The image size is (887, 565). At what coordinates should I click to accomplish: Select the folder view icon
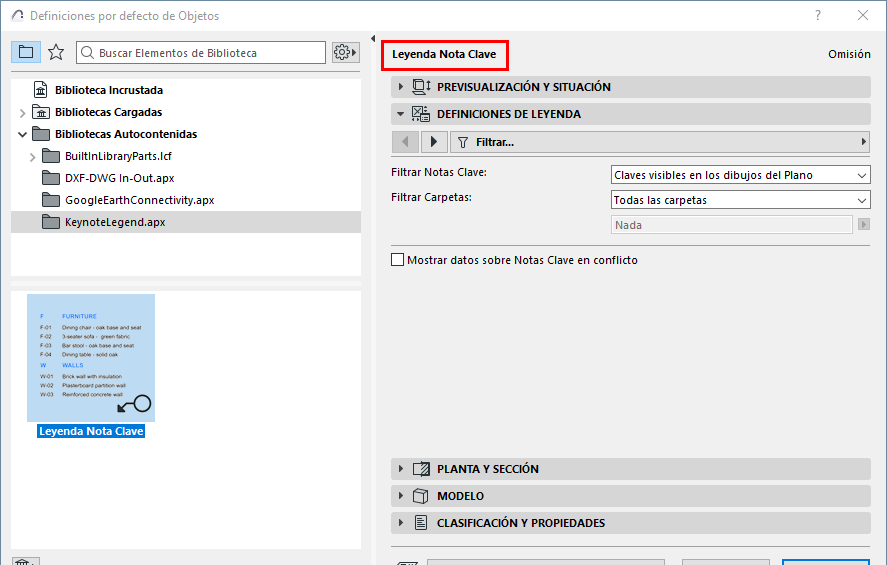coord(25,52)
